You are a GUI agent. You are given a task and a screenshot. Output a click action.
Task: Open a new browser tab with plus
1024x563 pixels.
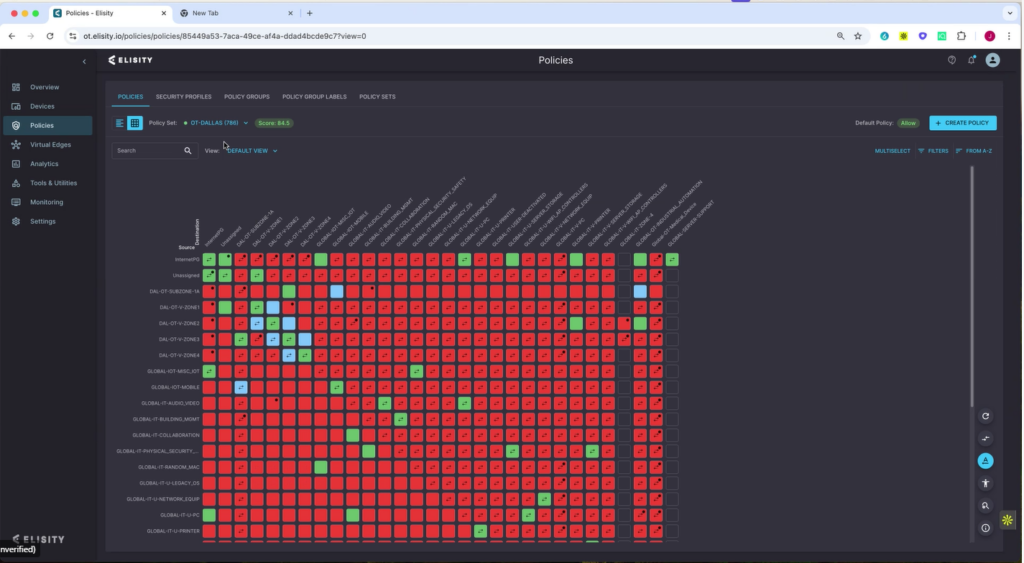pos(310,13)
